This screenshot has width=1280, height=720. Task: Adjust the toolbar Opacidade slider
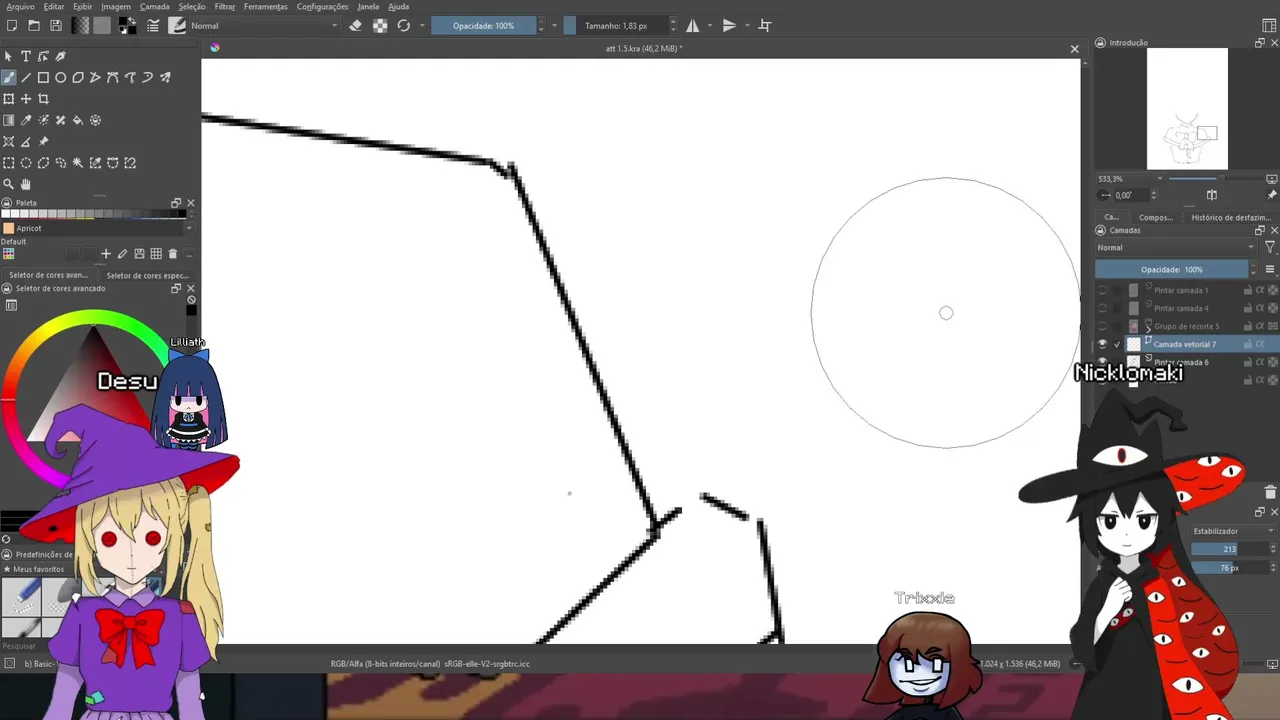[x=484, y=26]
